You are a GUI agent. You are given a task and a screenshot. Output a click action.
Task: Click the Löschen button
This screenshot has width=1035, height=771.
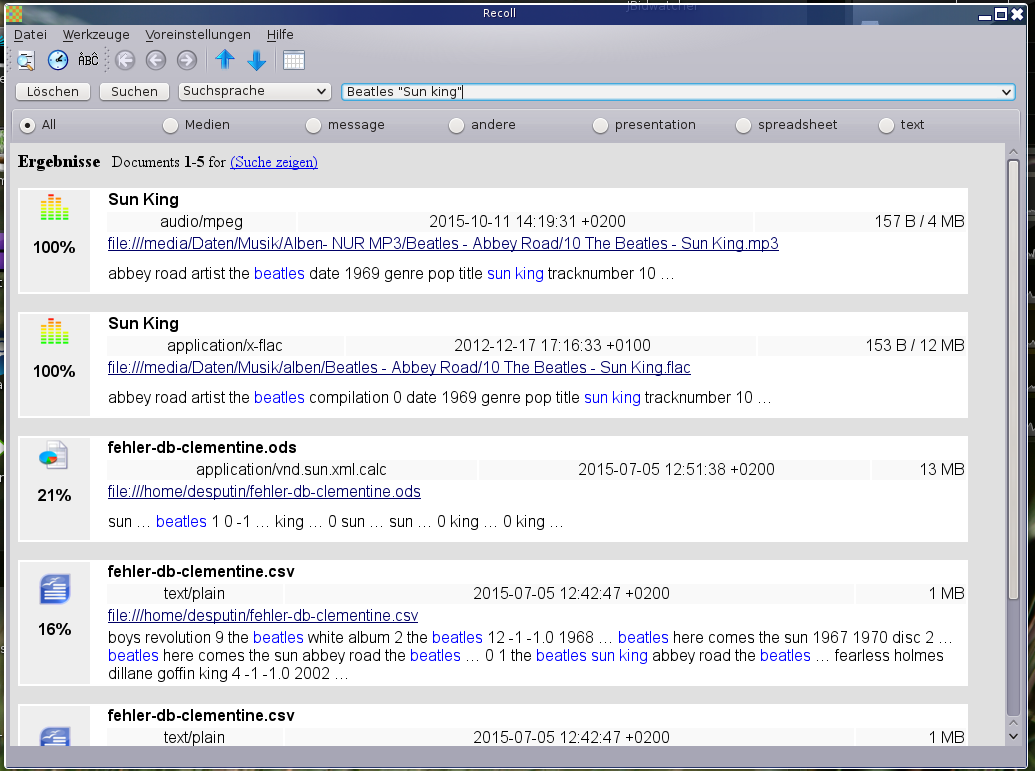click(x=53, y=92)
